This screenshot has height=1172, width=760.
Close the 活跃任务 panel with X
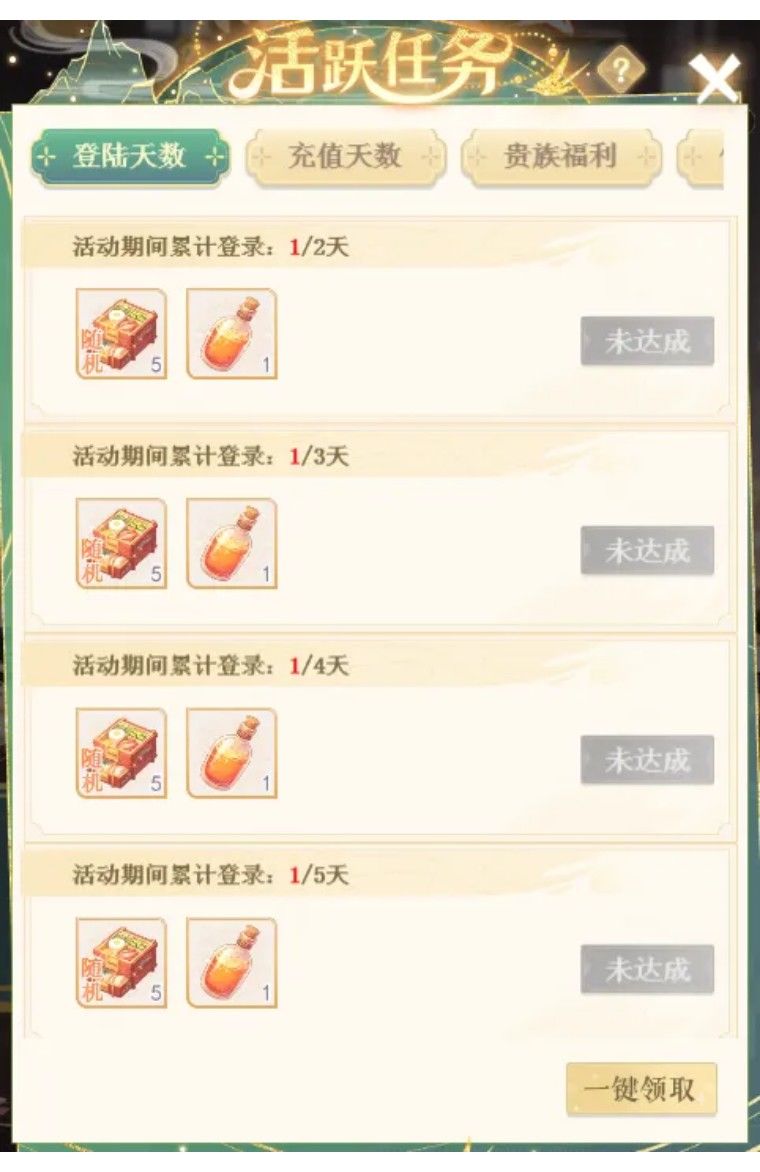coord(714,78)
